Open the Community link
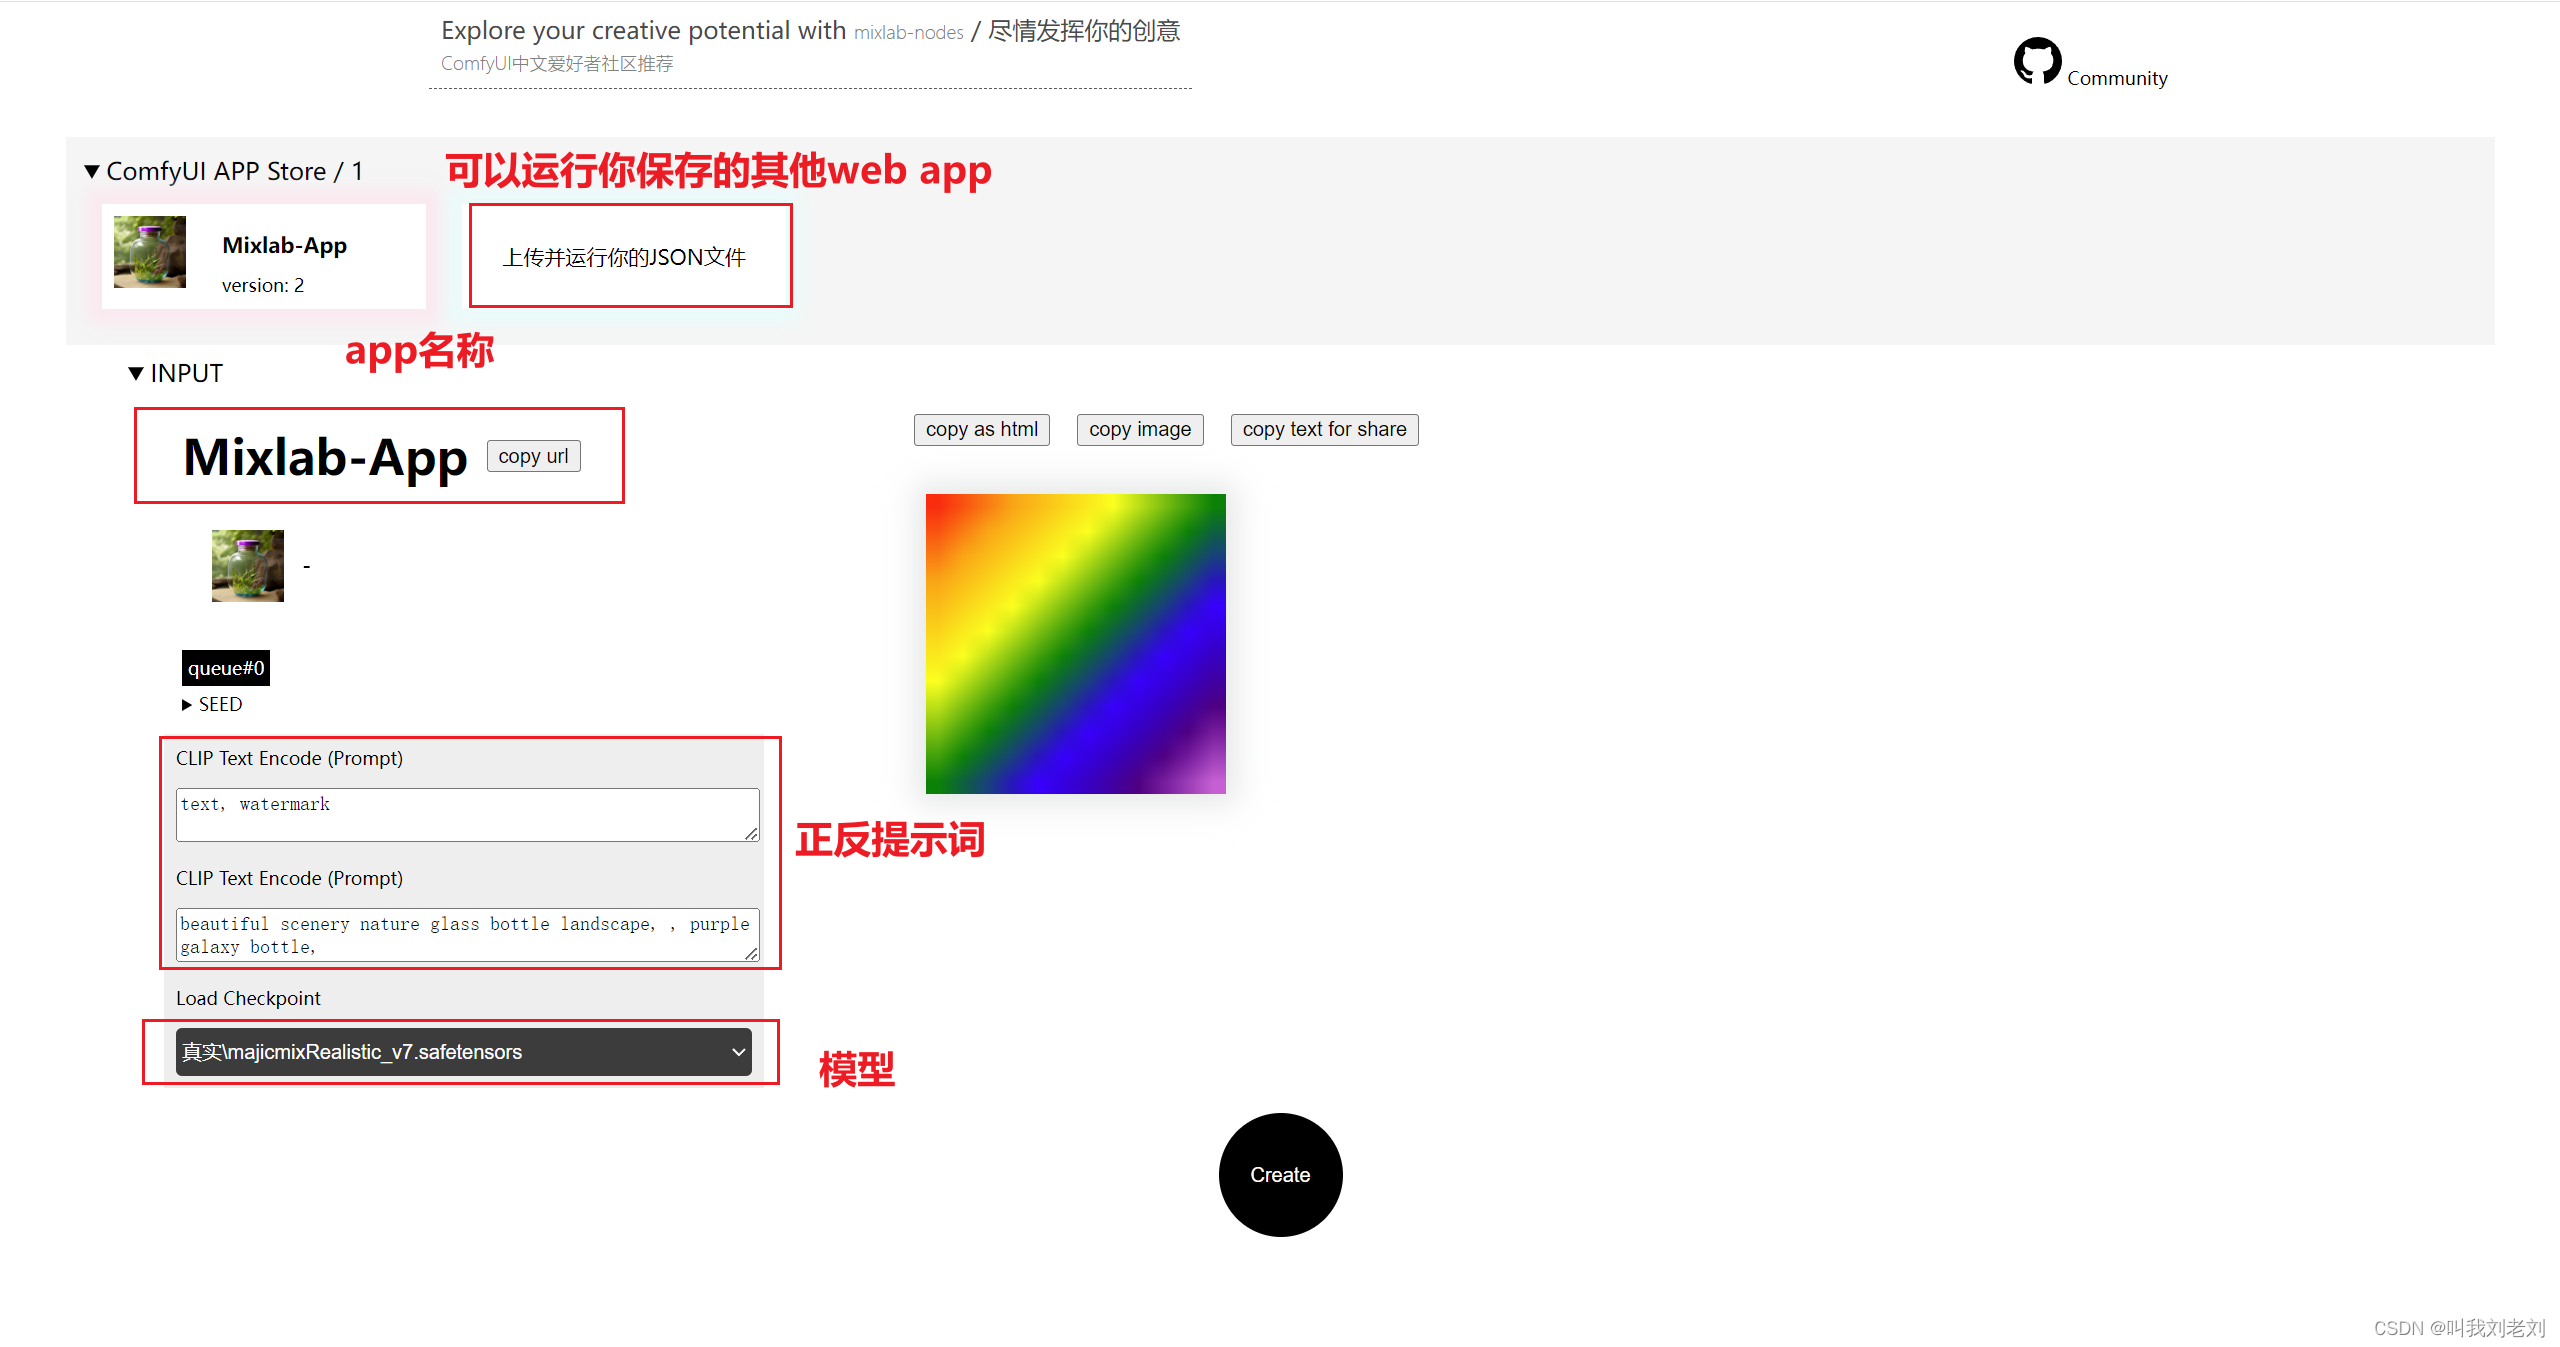Image resolution: width=2560 pixels, height=1347 pixels. click(2117, 78)
